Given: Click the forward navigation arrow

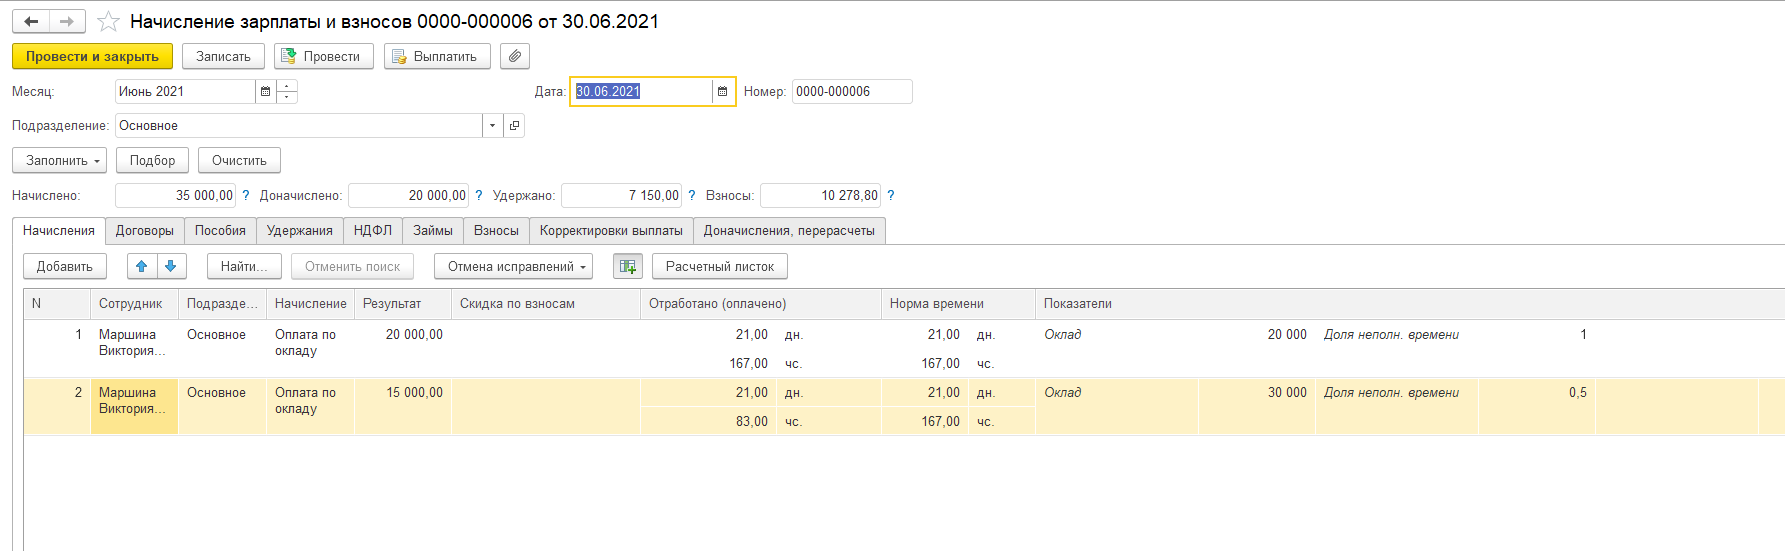Looking at the screenshot, I should (67, 21).
